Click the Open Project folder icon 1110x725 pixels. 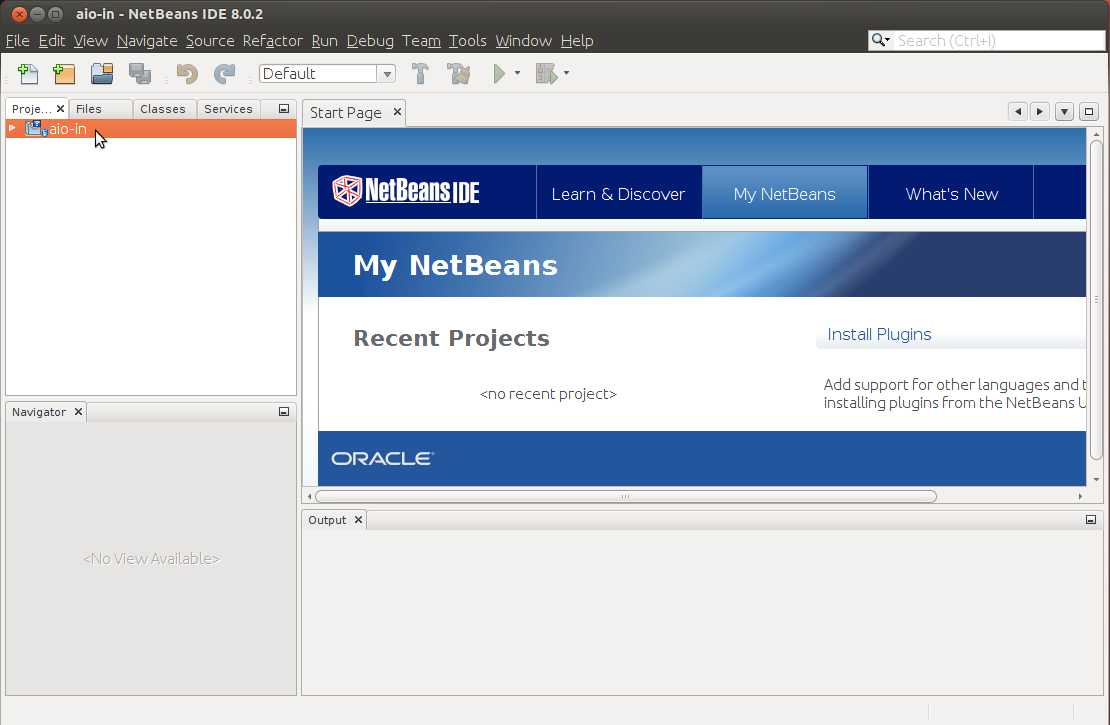pyautogui.click(x=102, y=73)
